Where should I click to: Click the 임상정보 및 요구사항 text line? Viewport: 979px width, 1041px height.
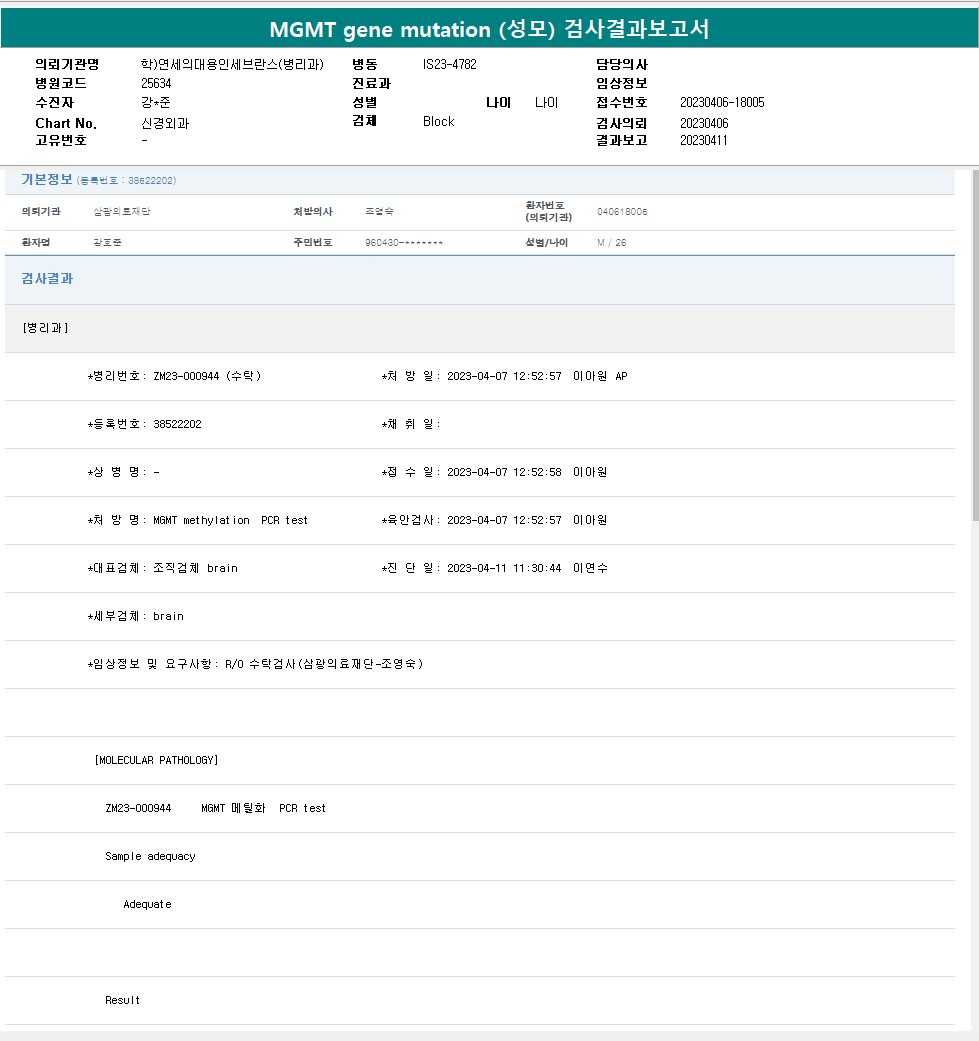coord(255,664)
